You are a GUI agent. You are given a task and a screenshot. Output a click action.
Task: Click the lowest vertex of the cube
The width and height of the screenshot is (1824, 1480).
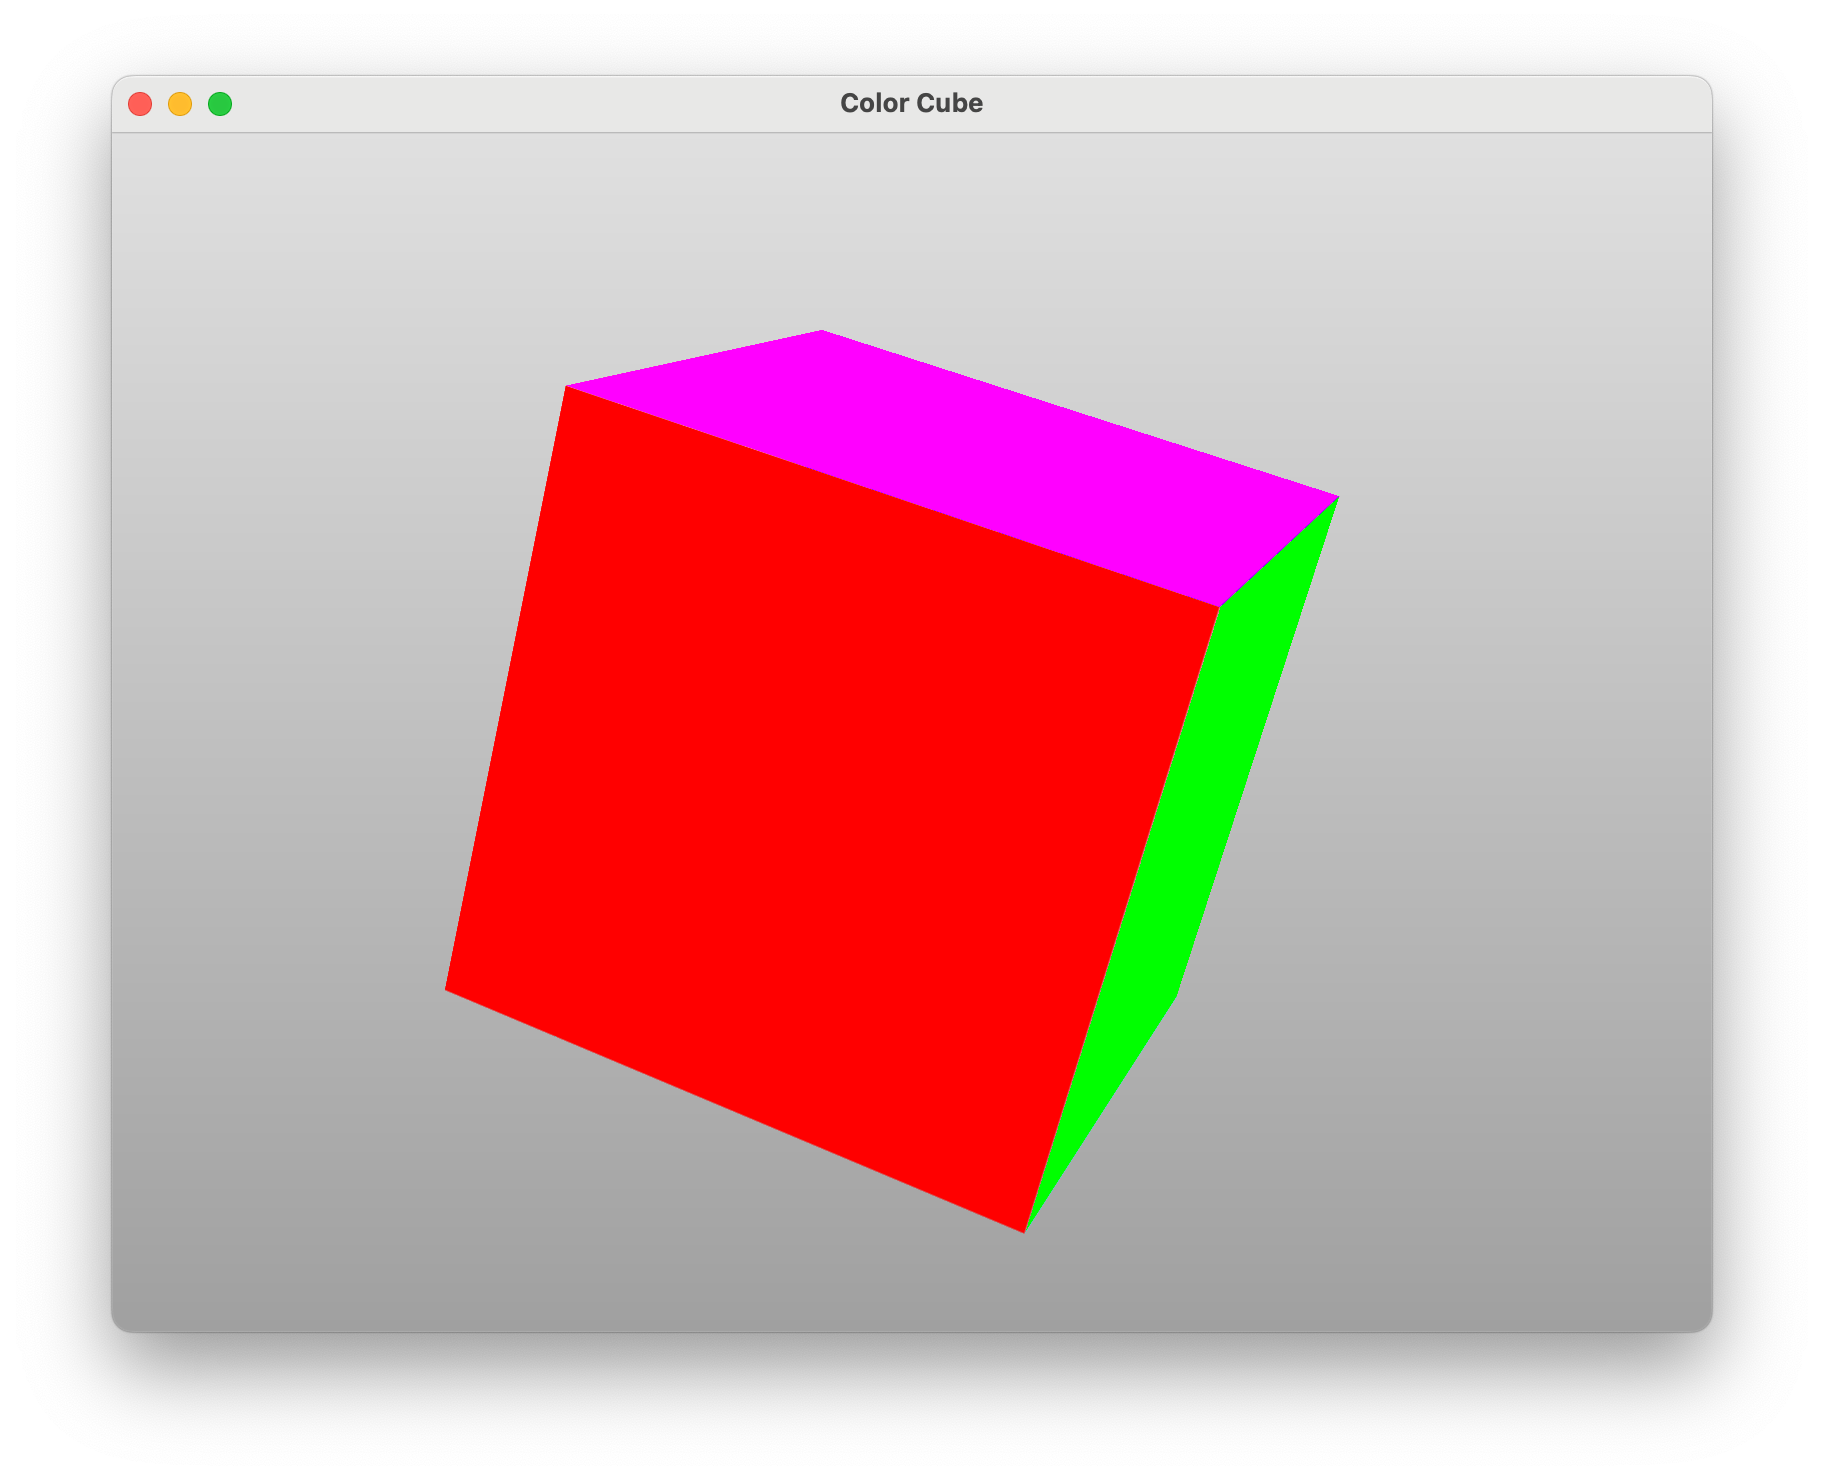click(x=1024, y=1232)
